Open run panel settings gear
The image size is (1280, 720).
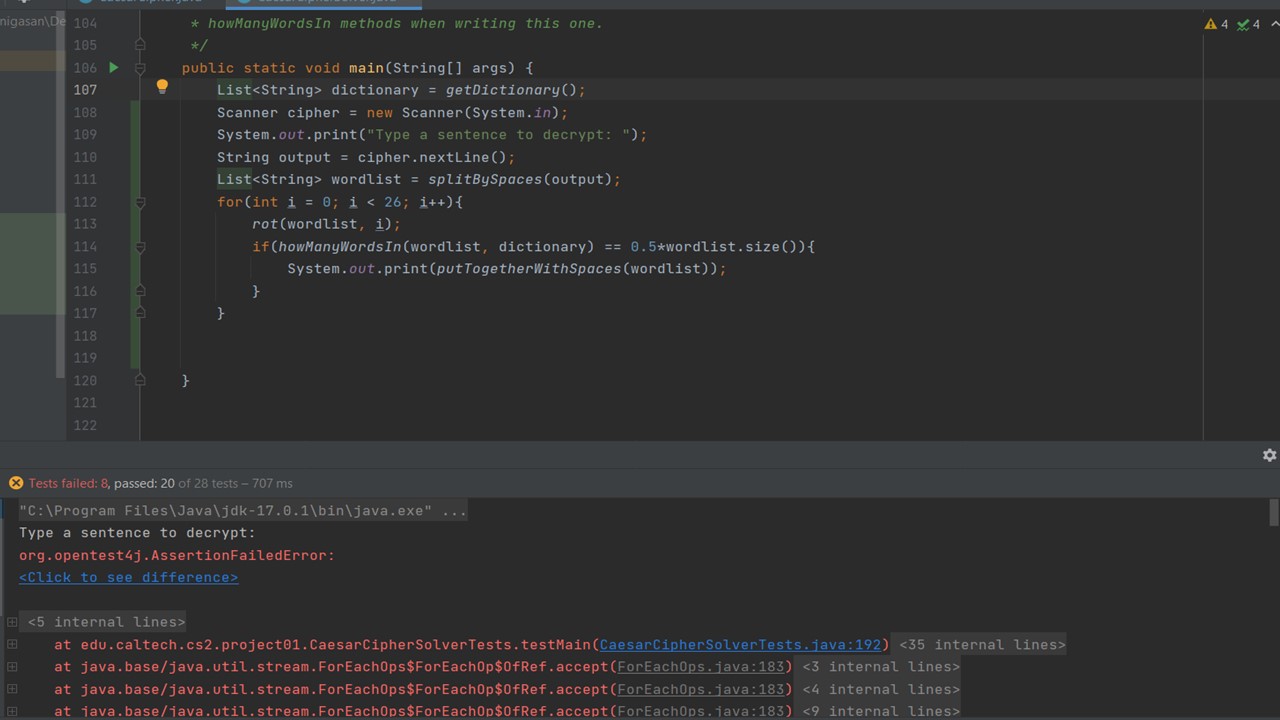pos(1269,455)
